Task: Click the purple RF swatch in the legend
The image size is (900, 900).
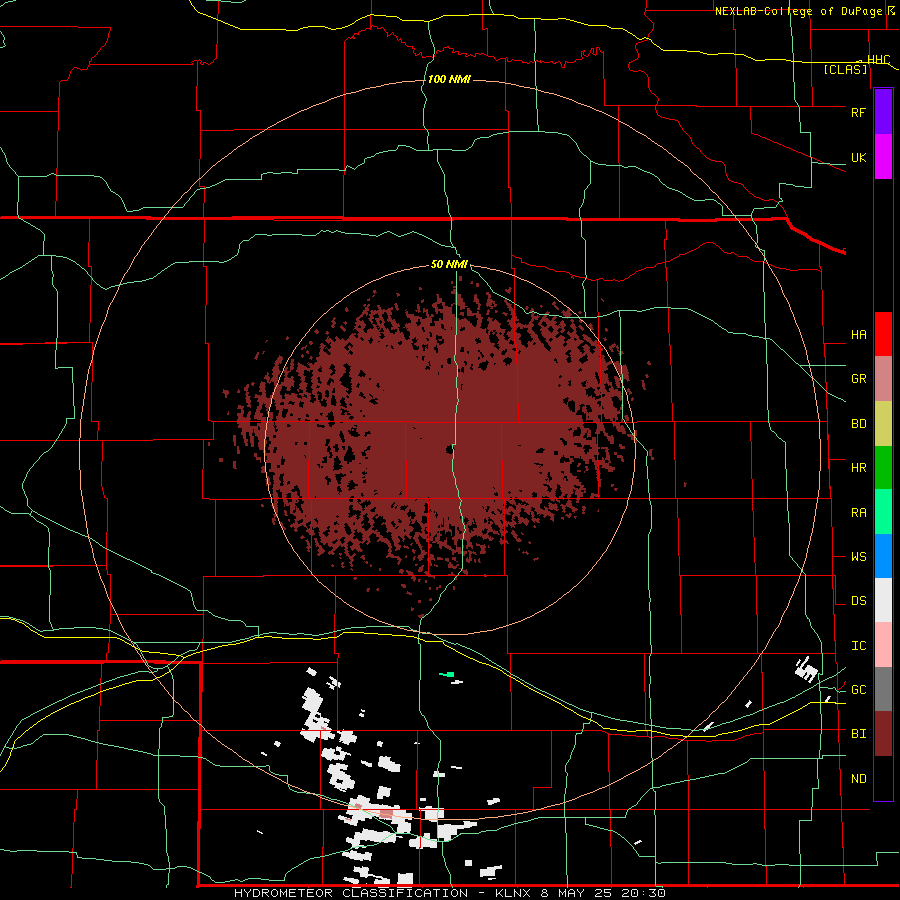Action: 883,112
